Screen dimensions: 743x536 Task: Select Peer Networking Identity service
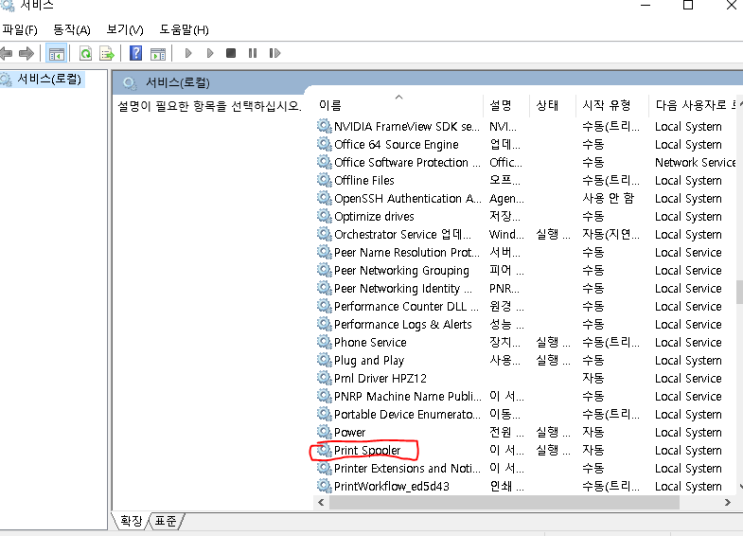point(525,289)
